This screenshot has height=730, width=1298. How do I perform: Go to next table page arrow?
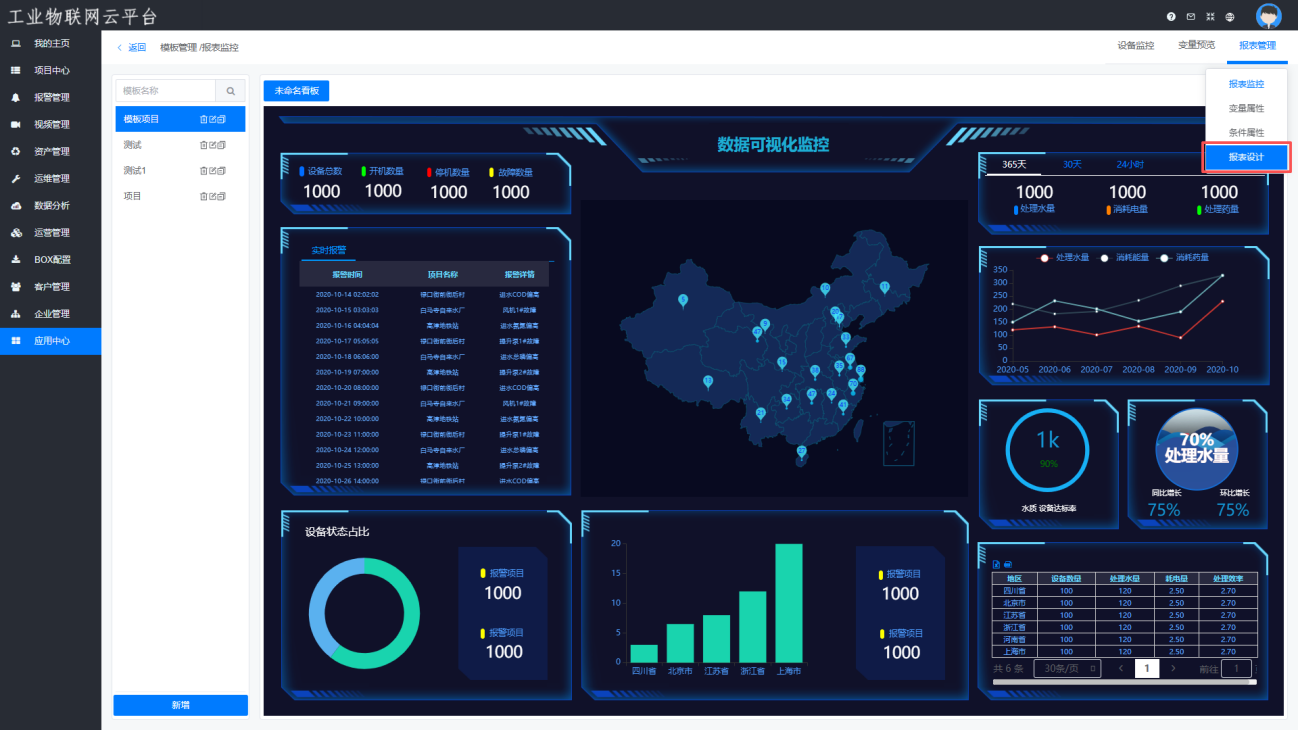1174,668
